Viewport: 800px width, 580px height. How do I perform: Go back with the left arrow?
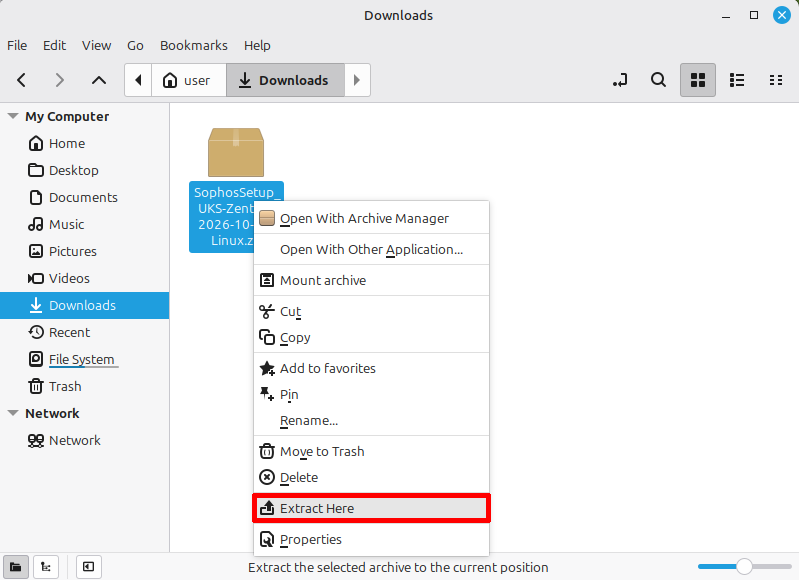point(21,80)
